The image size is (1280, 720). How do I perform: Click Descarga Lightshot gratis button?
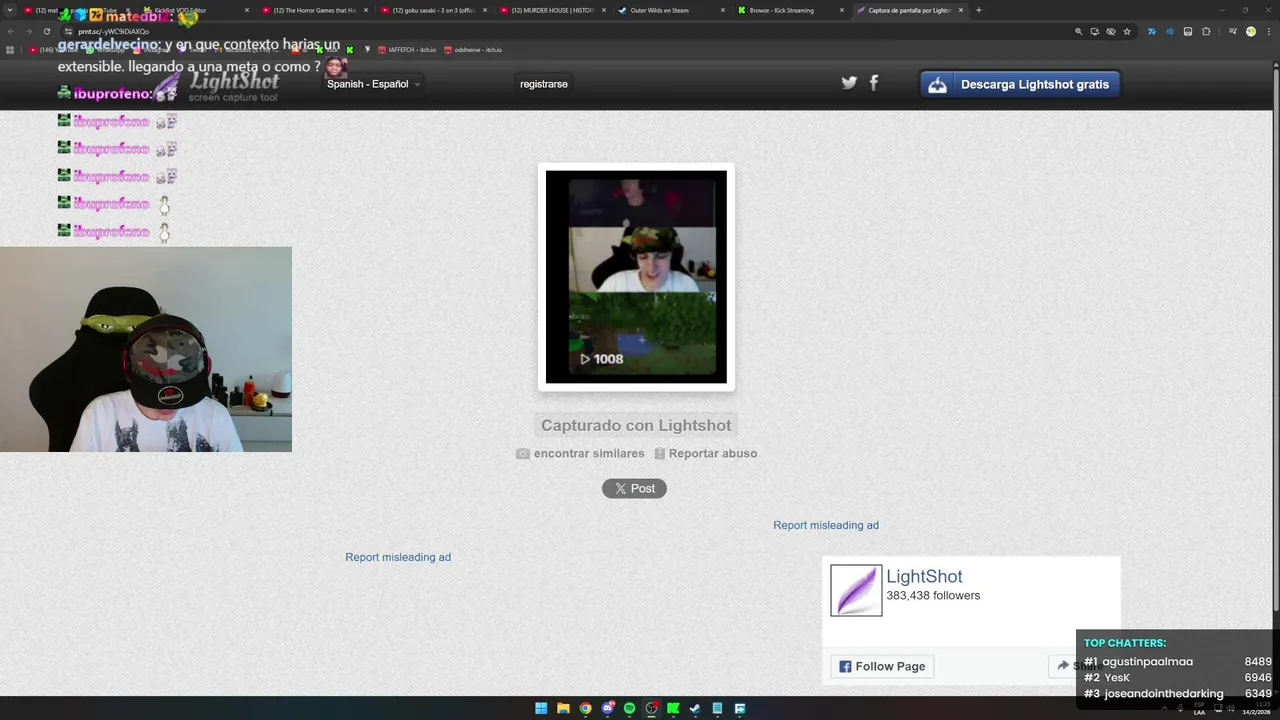pos(1020,85)
